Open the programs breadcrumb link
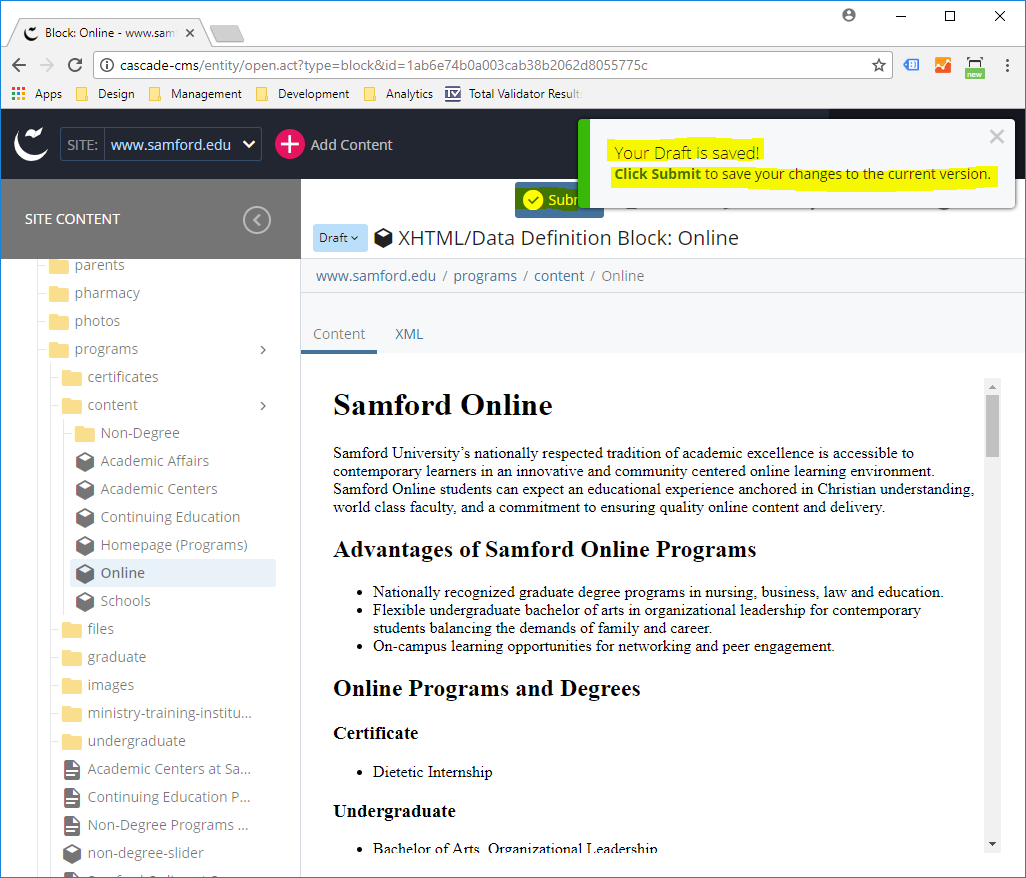 click(485, 276)
